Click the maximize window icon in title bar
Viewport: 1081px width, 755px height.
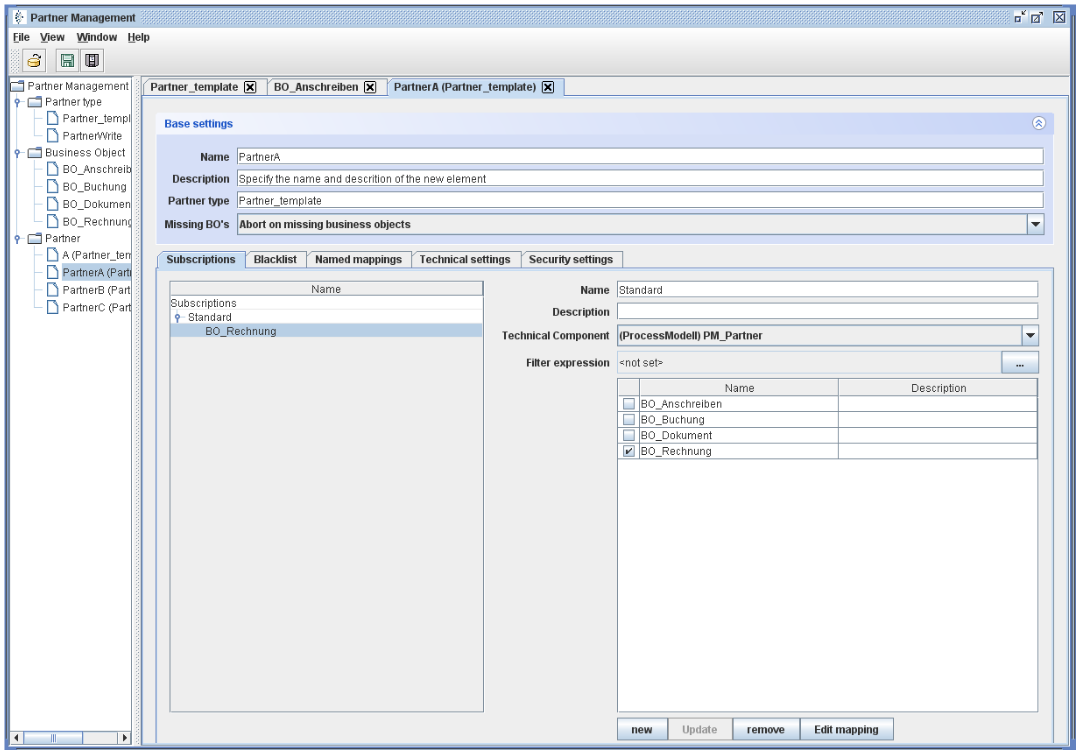point(1037,17)
